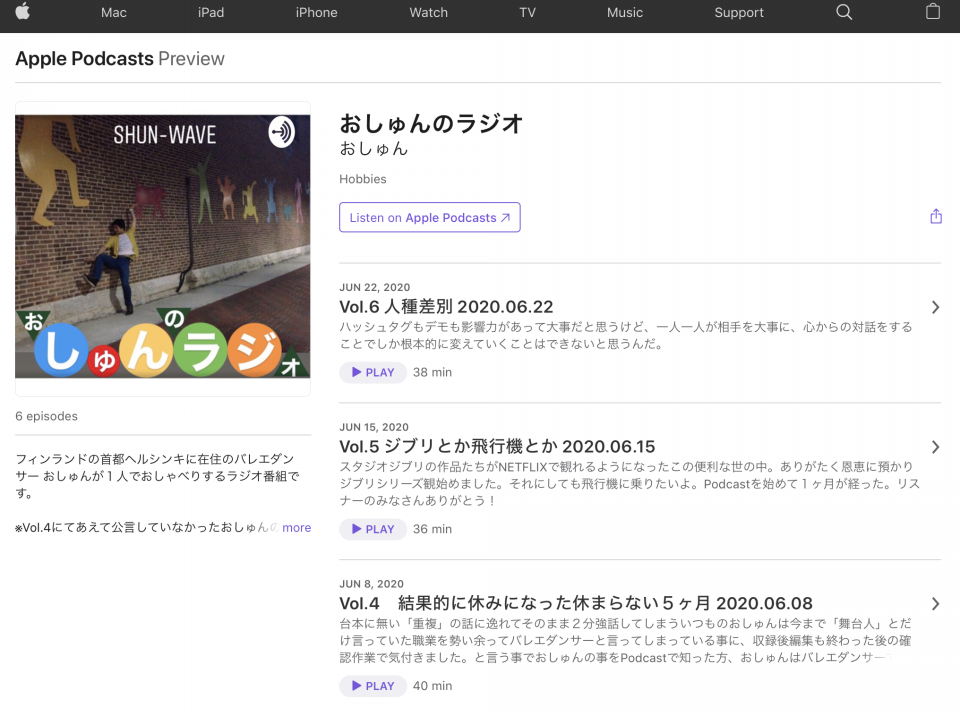Open Vol.6 人種差別 episode title
The height and width of the screenshot is (716, 960).
click(446, 307)
